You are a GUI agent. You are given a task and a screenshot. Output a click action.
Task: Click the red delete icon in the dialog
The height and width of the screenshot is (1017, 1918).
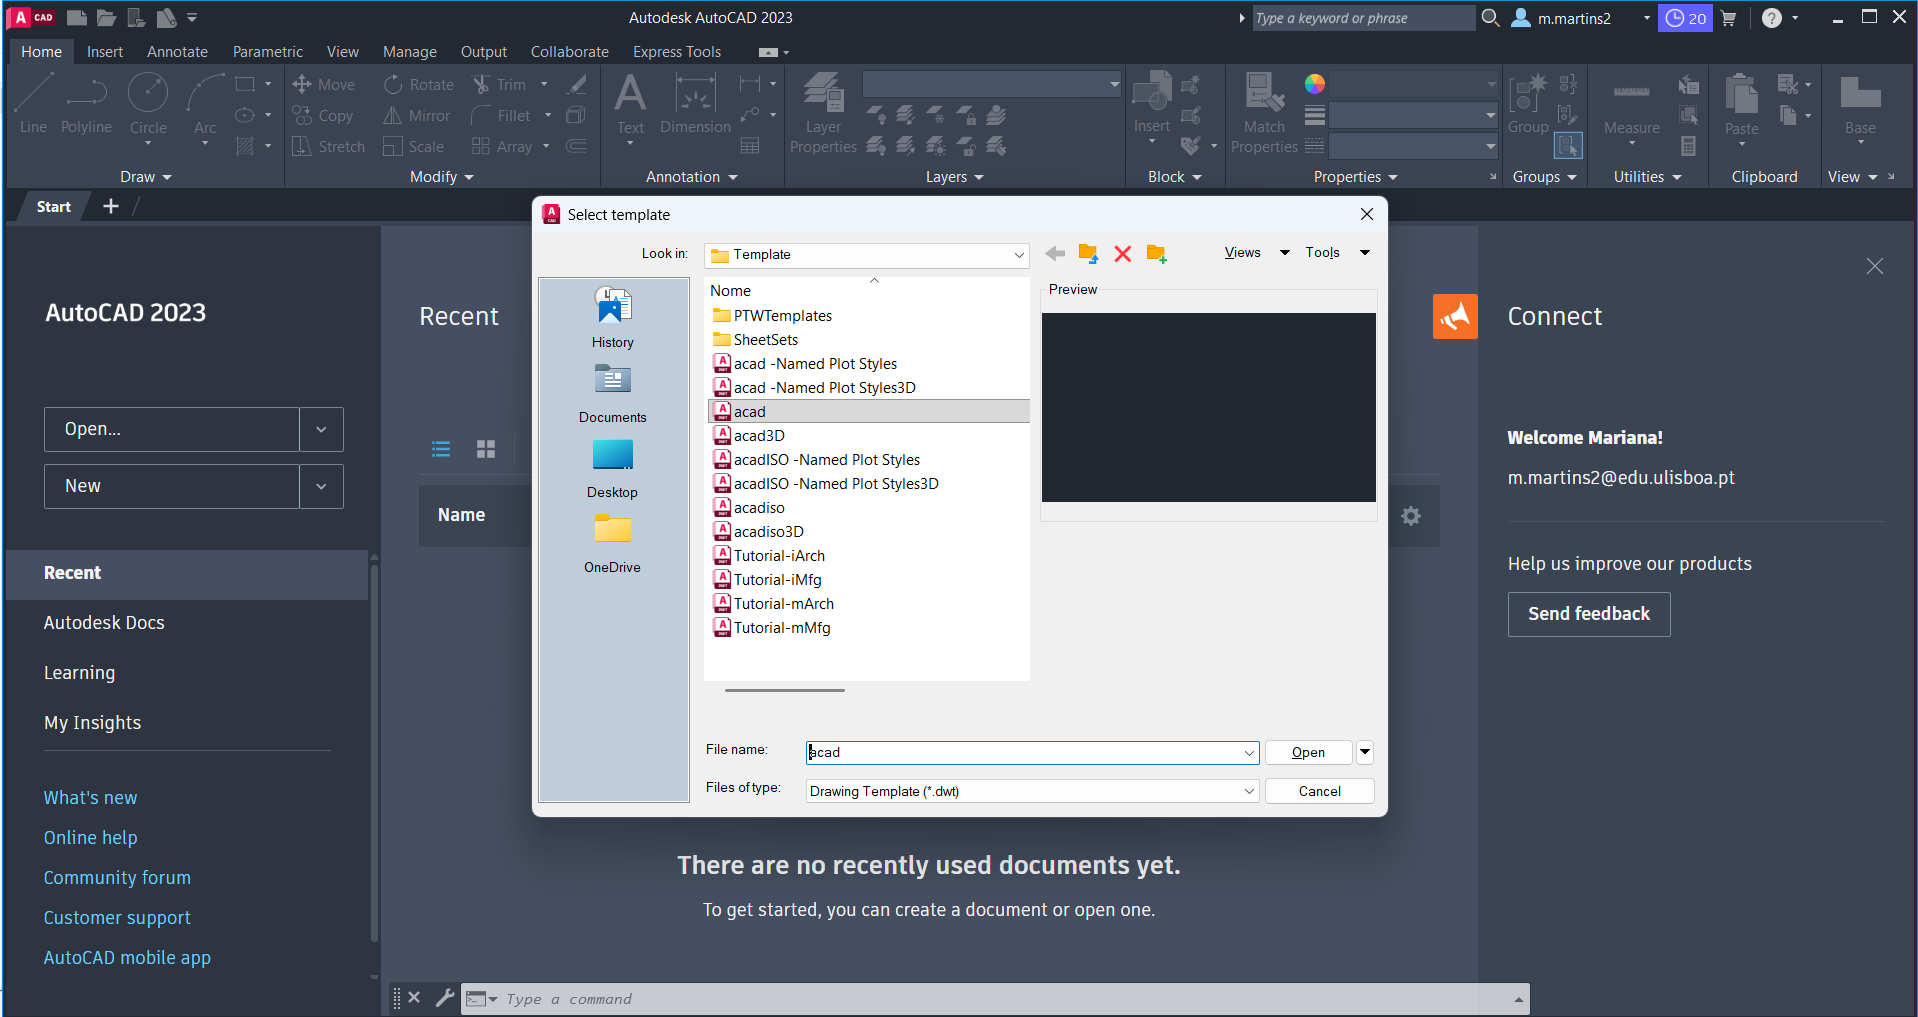pos(1123,254)
